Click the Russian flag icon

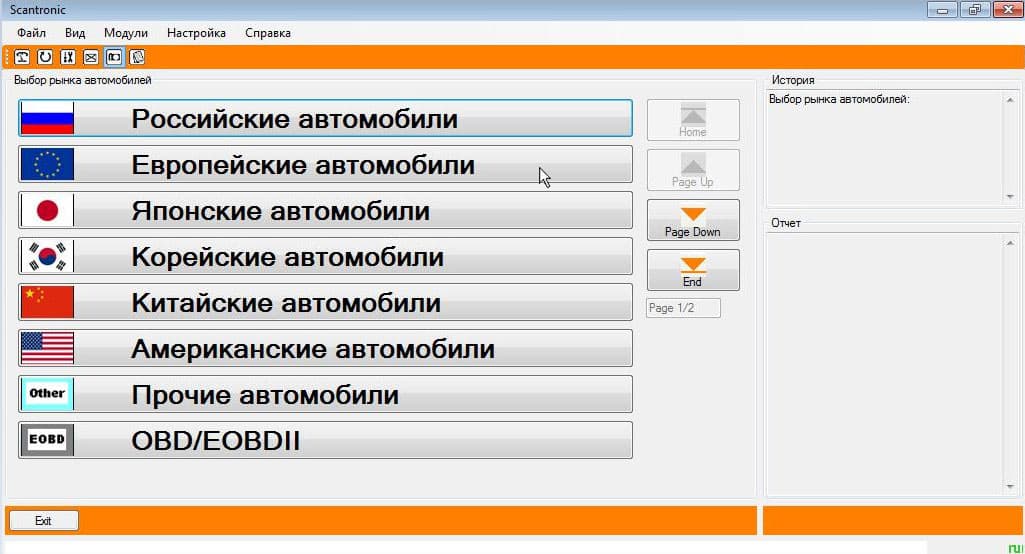click(x=47, y=118)
